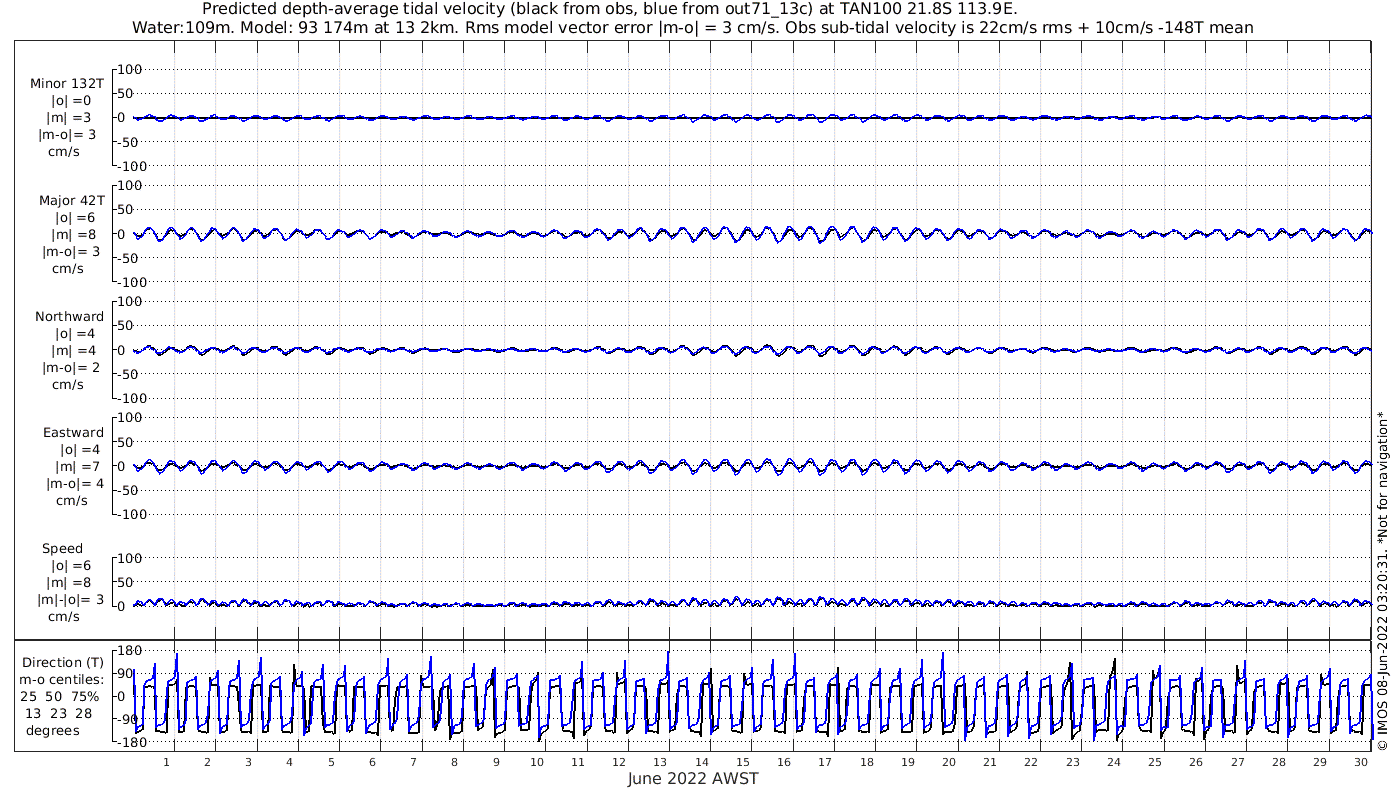Click day 30 on the date axis

tap(1361, 762)
